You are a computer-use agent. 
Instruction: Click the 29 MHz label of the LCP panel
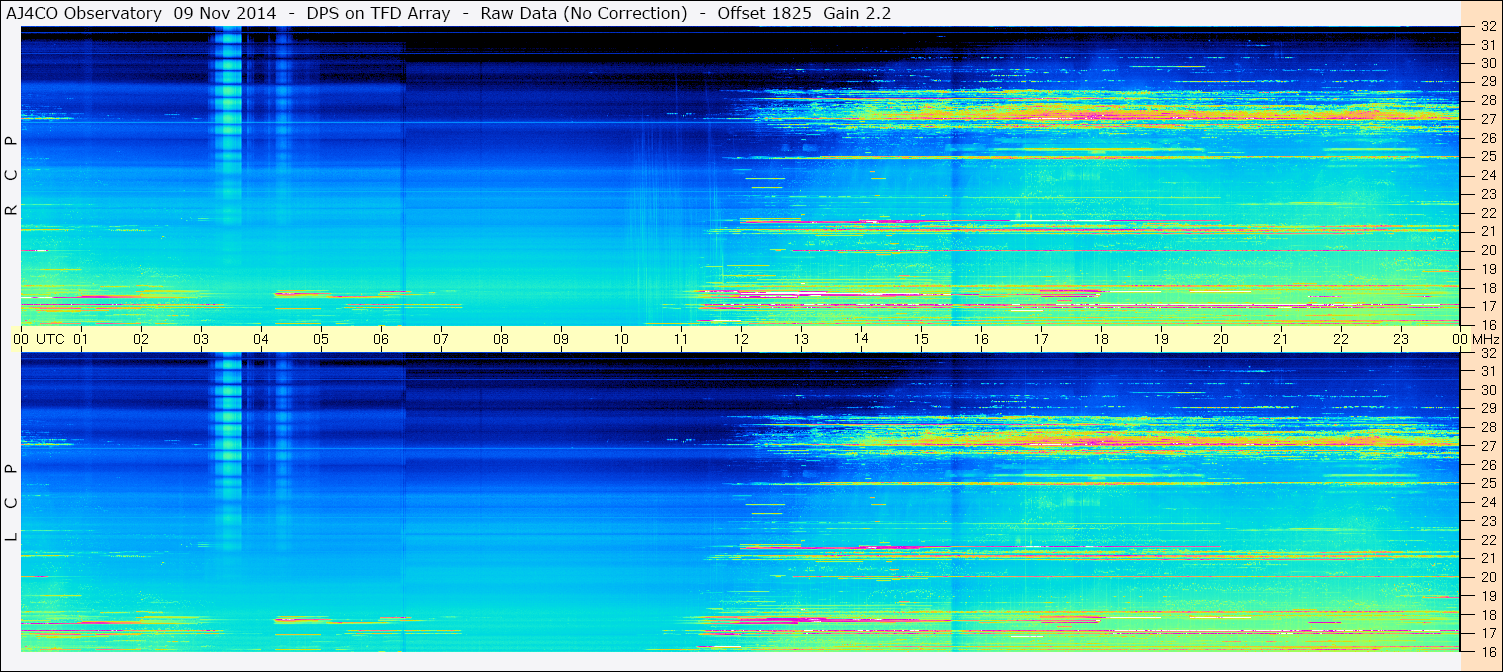click(1488, 408)
